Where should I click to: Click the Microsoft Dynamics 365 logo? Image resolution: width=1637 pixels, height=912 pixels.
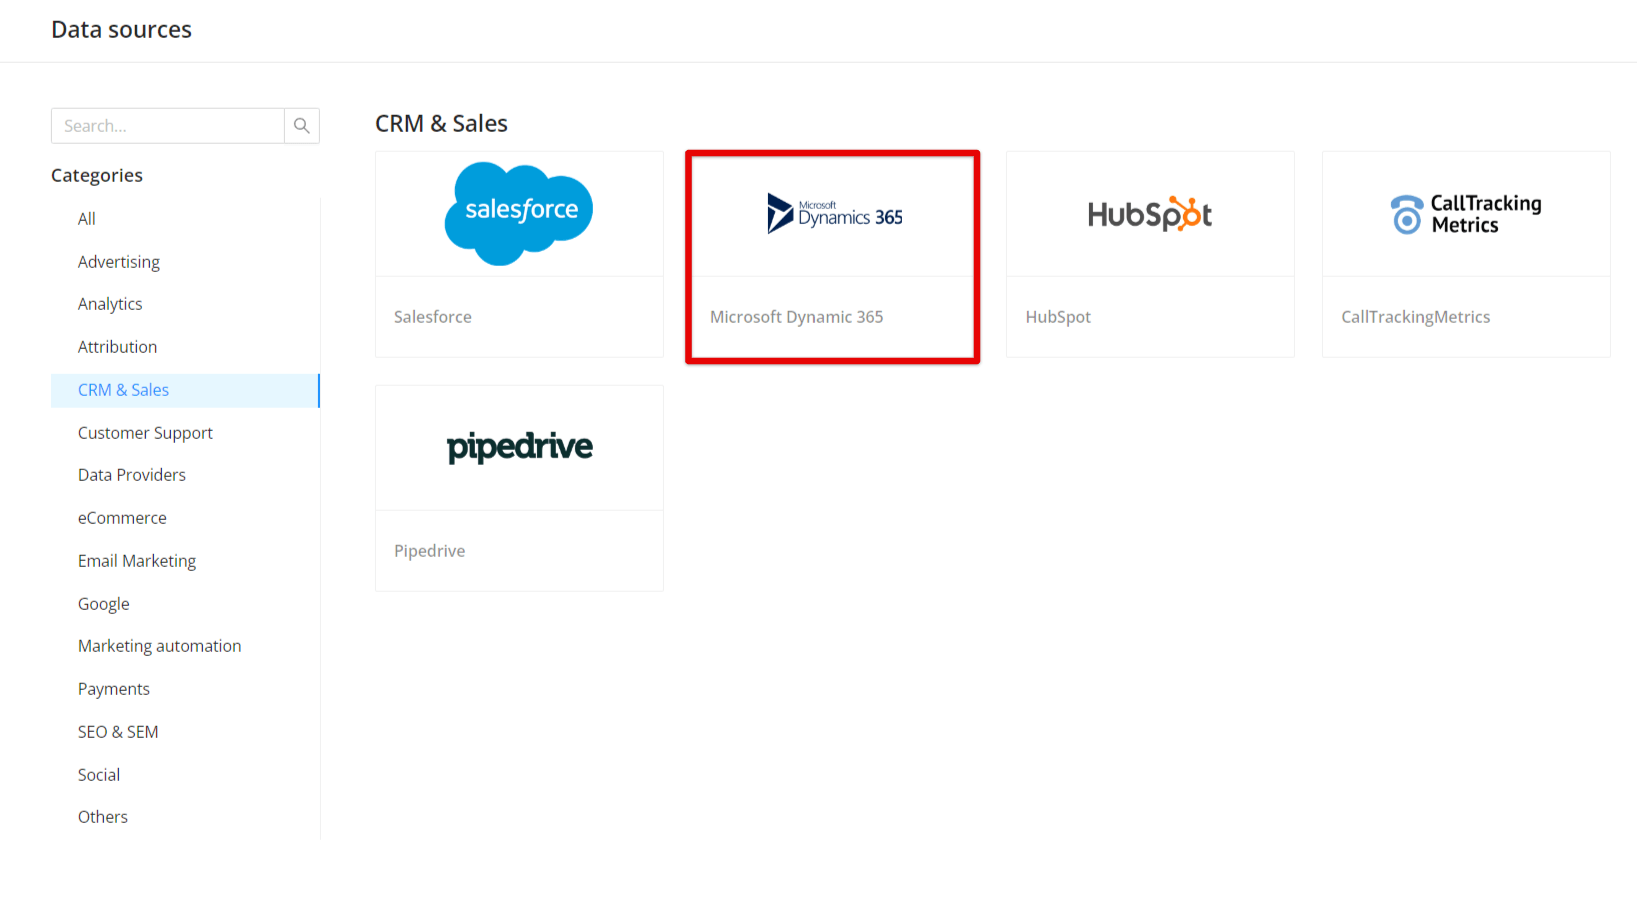pyautogui.click(x=833, y=213)
